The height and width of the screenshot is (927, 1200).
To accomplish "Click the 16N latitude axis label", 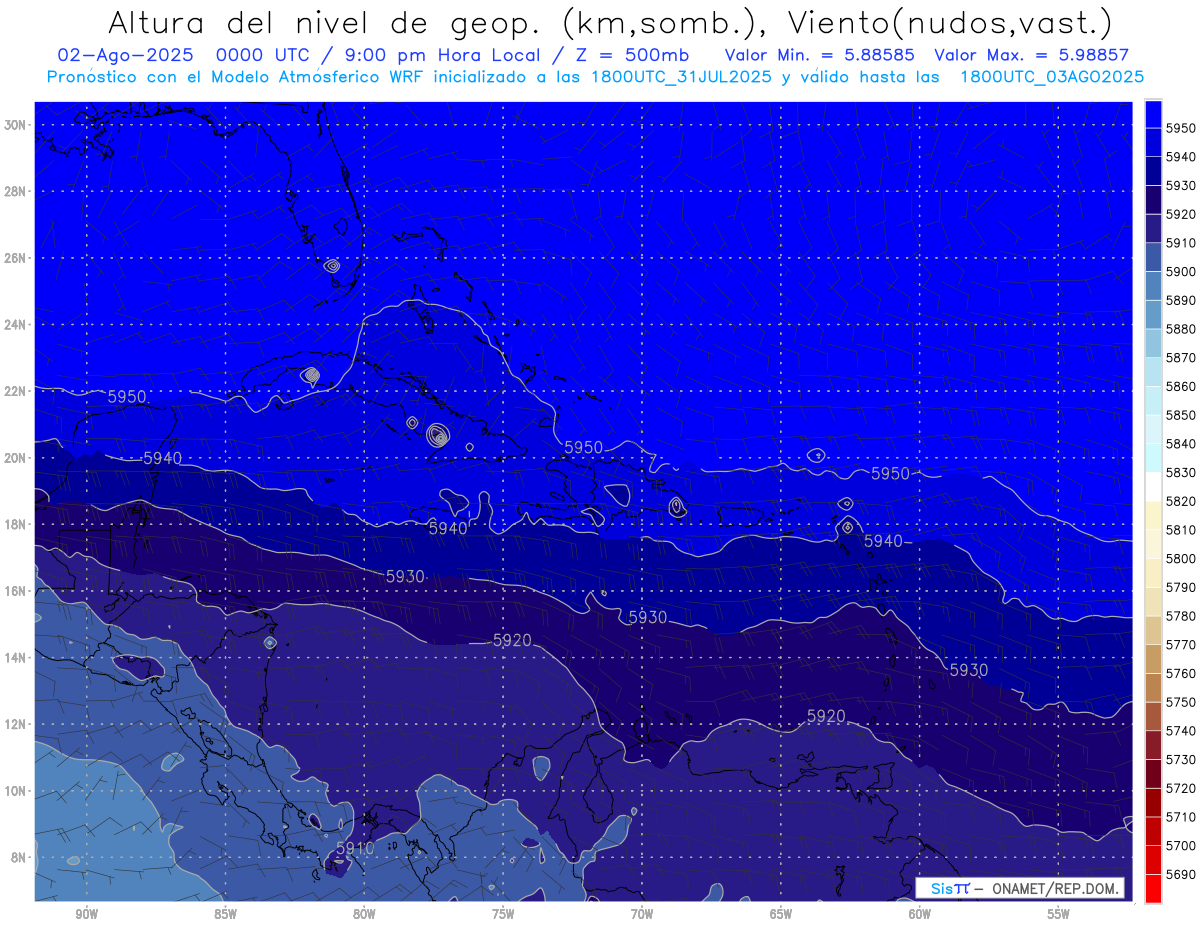I will click(15, 591).
